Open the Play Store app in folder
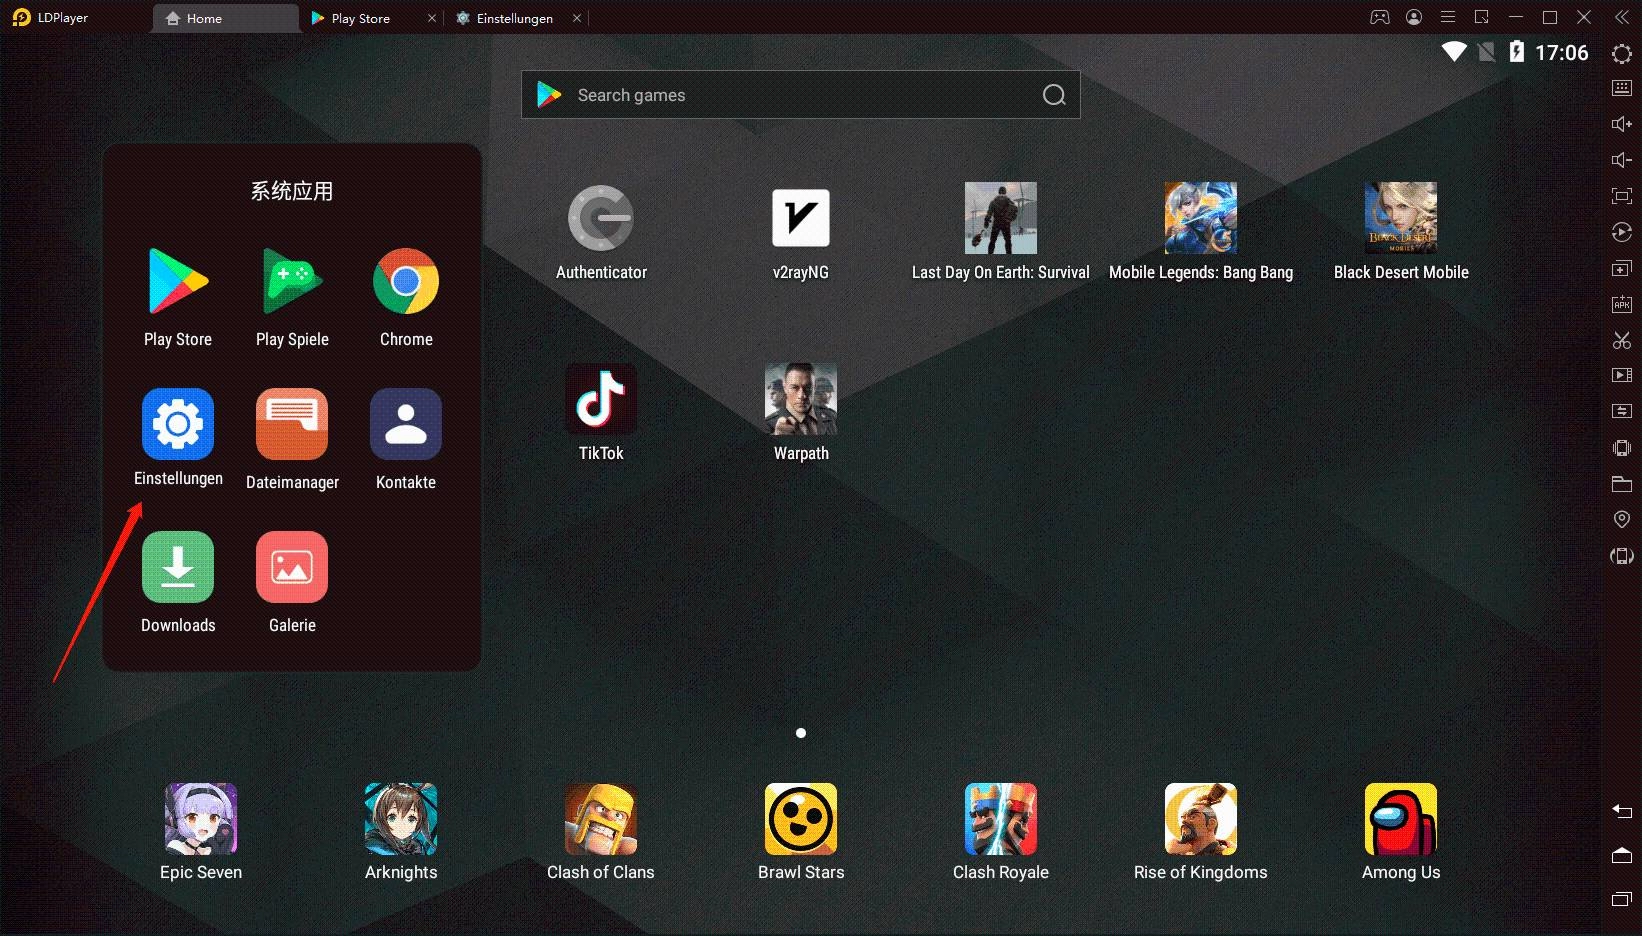 tap(178, 282)
